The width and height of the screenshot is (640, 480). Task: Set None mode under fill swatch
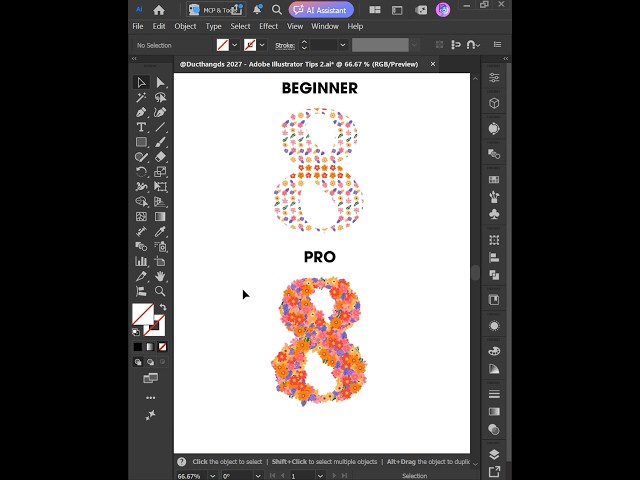(x=162, y=347)
